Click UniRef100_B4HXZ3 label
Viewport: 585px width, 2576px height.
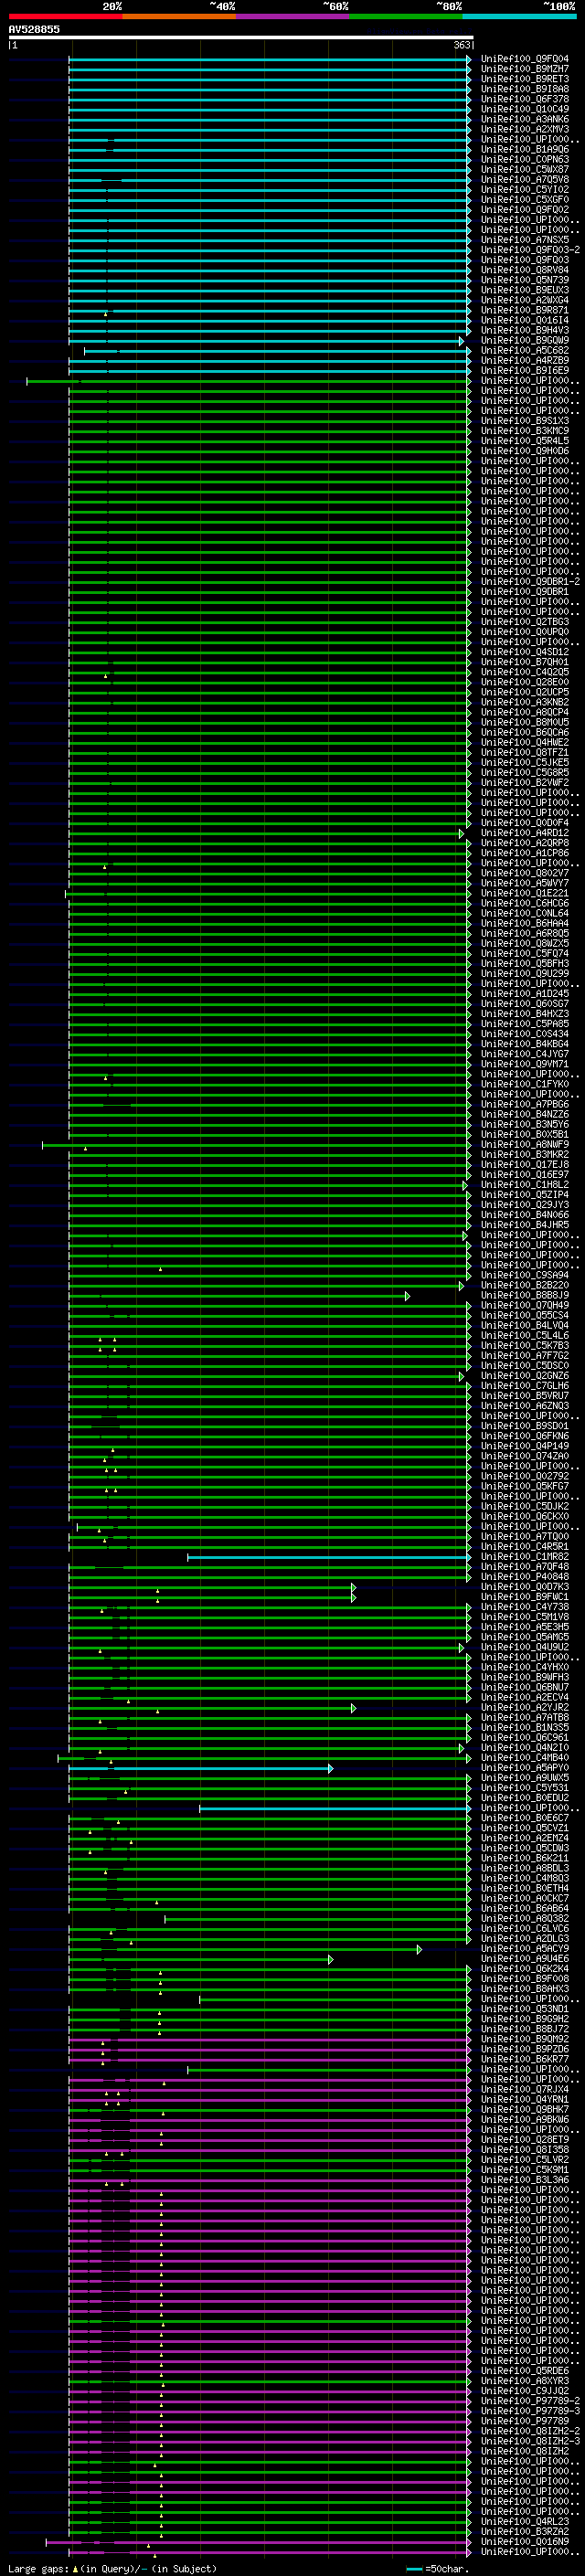tap(524, 1014)
